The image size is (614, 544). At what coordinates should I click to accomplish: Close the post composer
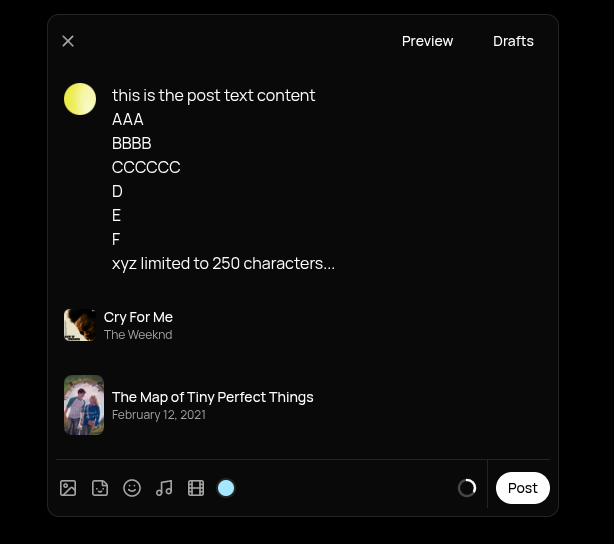[68, 41]
